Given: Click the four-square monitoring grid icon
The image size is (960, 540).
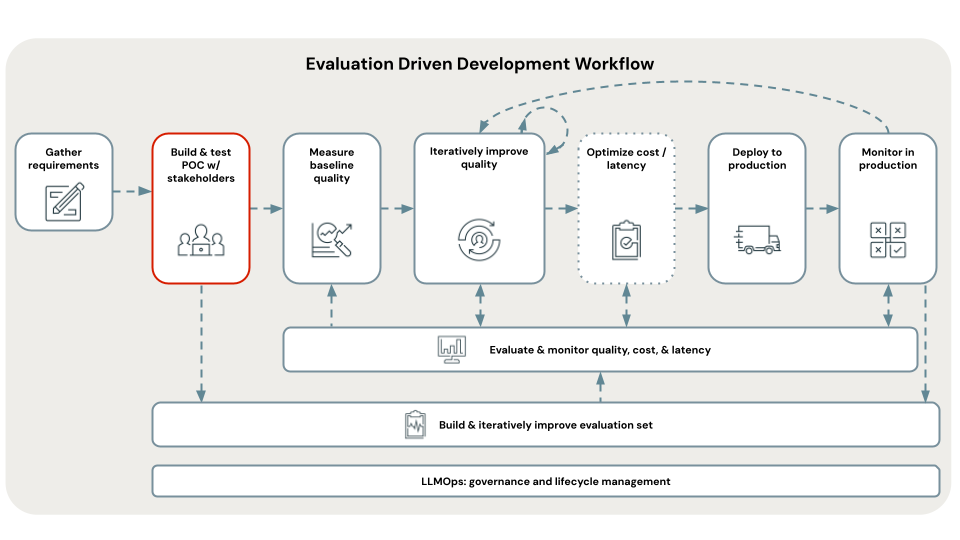Looking at the screenshot, I should 887,239.
